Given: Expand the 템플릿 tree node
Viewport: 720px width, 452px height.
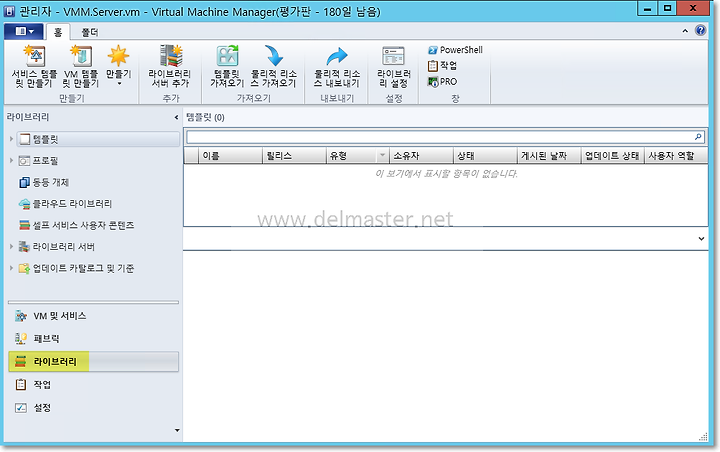Looking at the screenshot, I should click(11, 139).
